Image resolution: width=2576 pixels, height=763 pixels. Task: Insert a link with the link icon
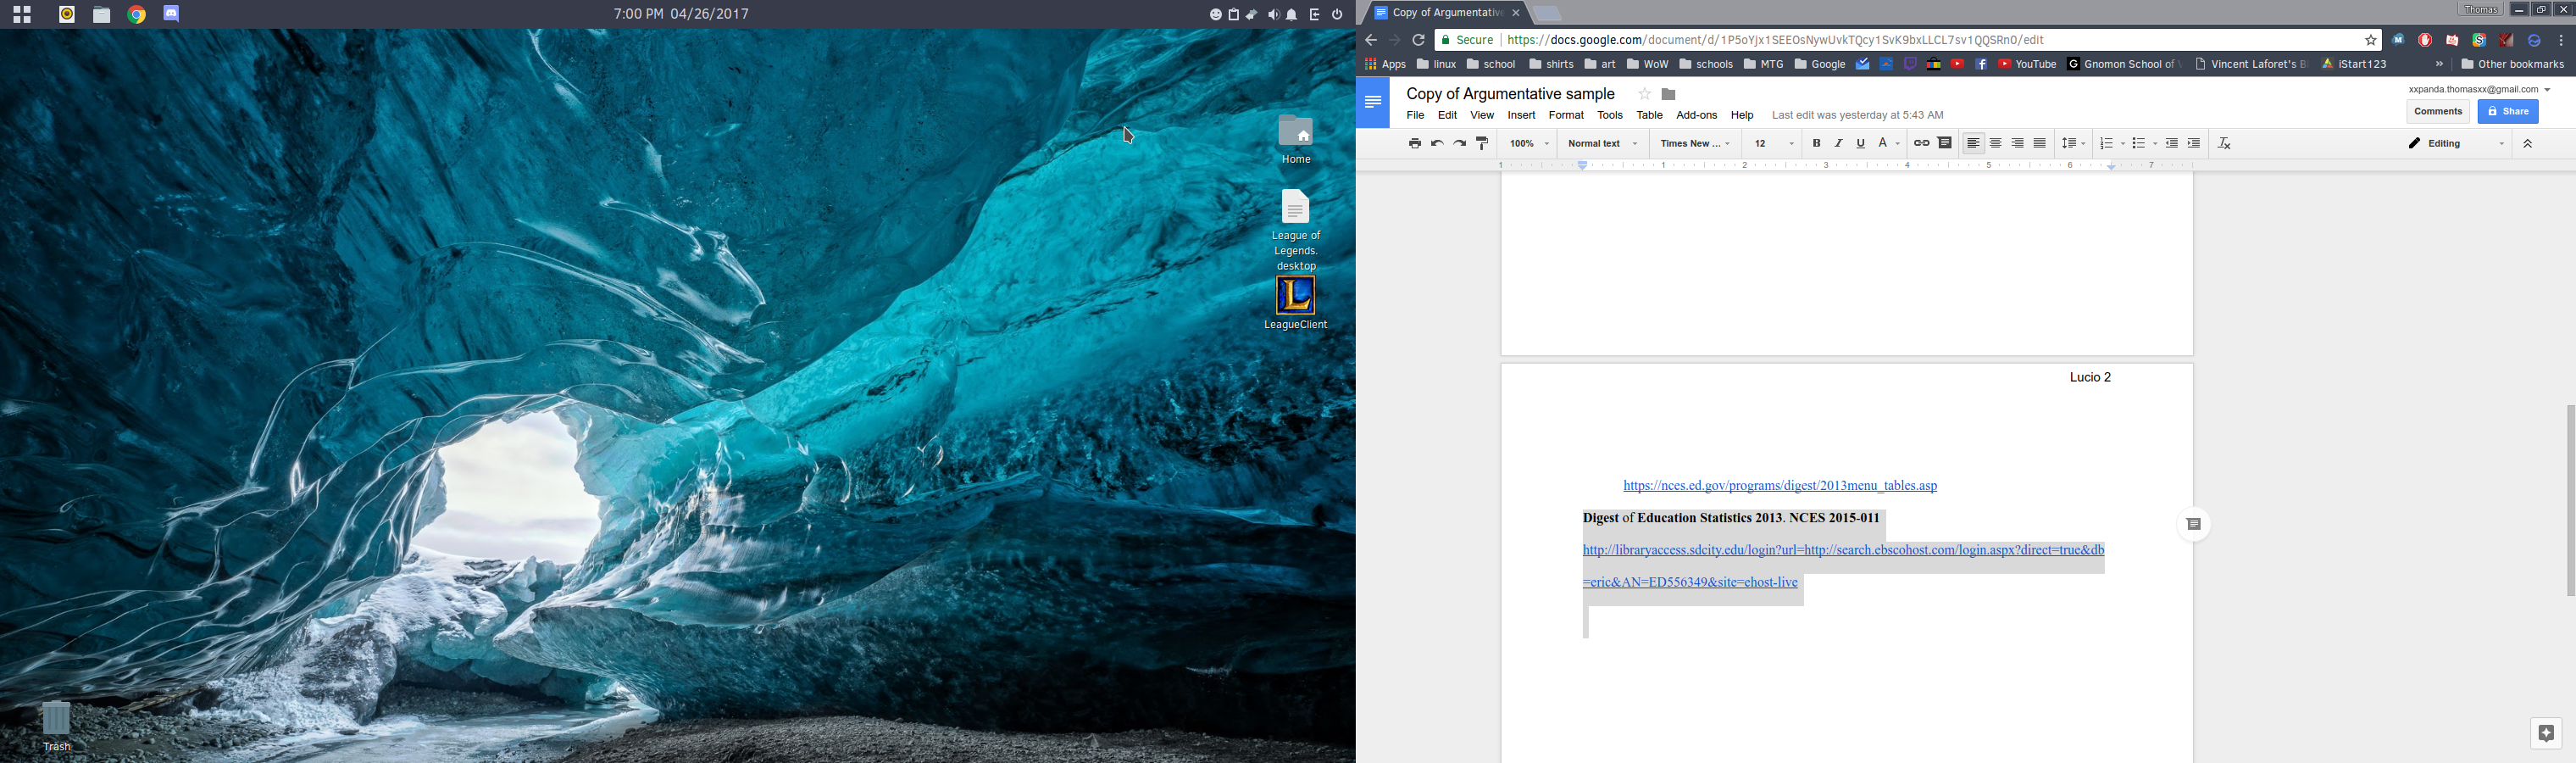1921,143
